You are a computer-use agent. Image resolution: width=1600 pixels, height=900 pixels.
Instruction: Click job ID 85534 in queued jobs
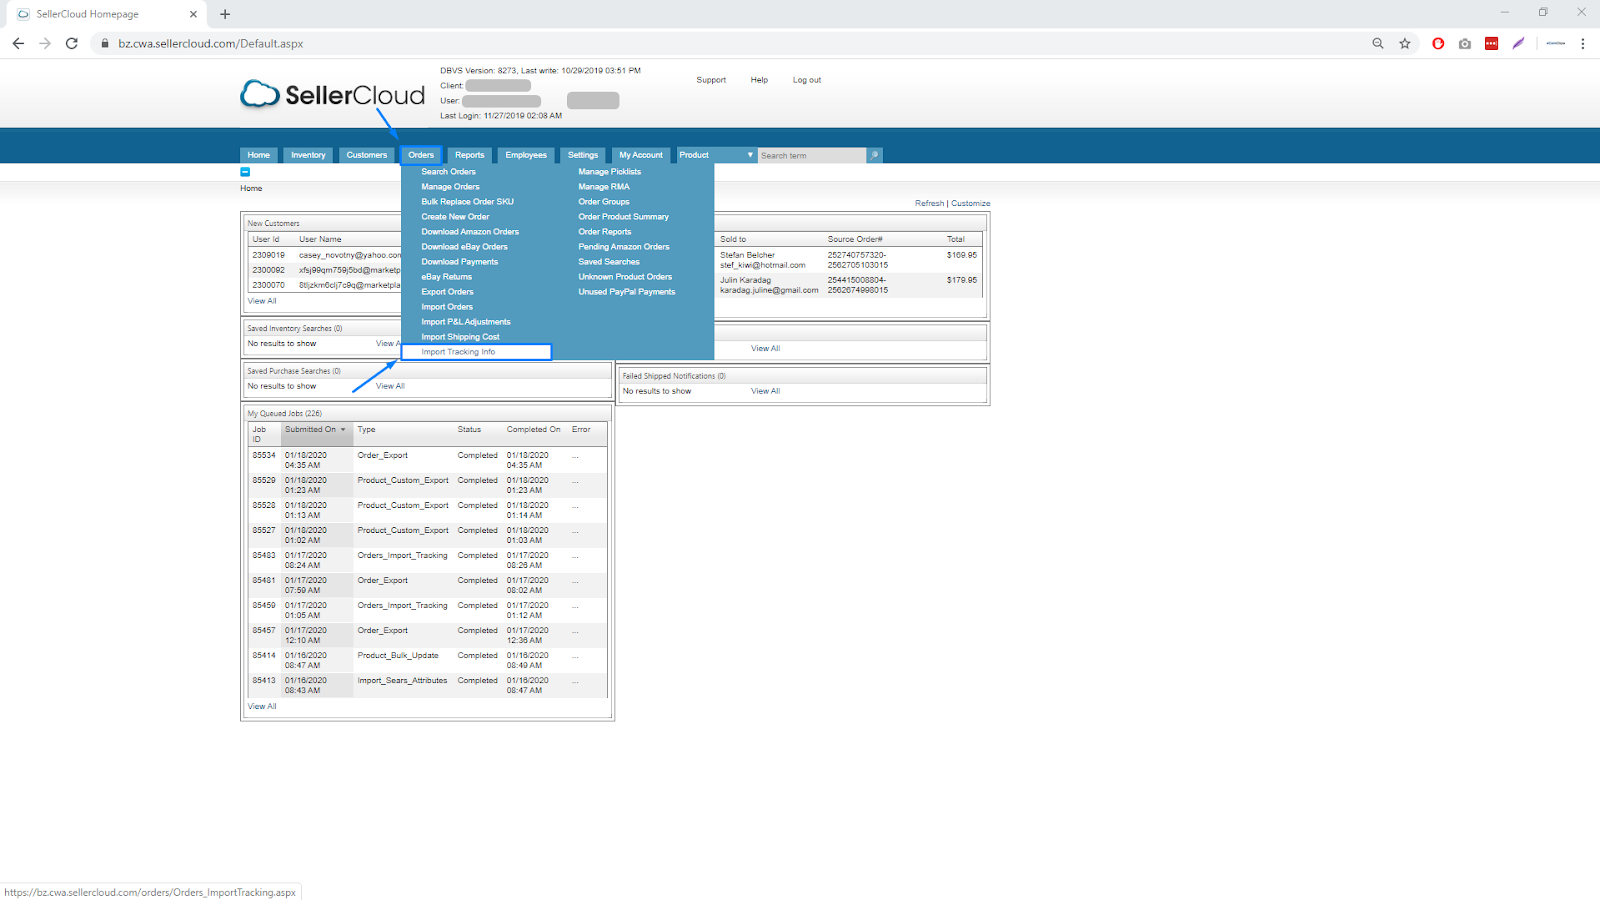point(264,455)
